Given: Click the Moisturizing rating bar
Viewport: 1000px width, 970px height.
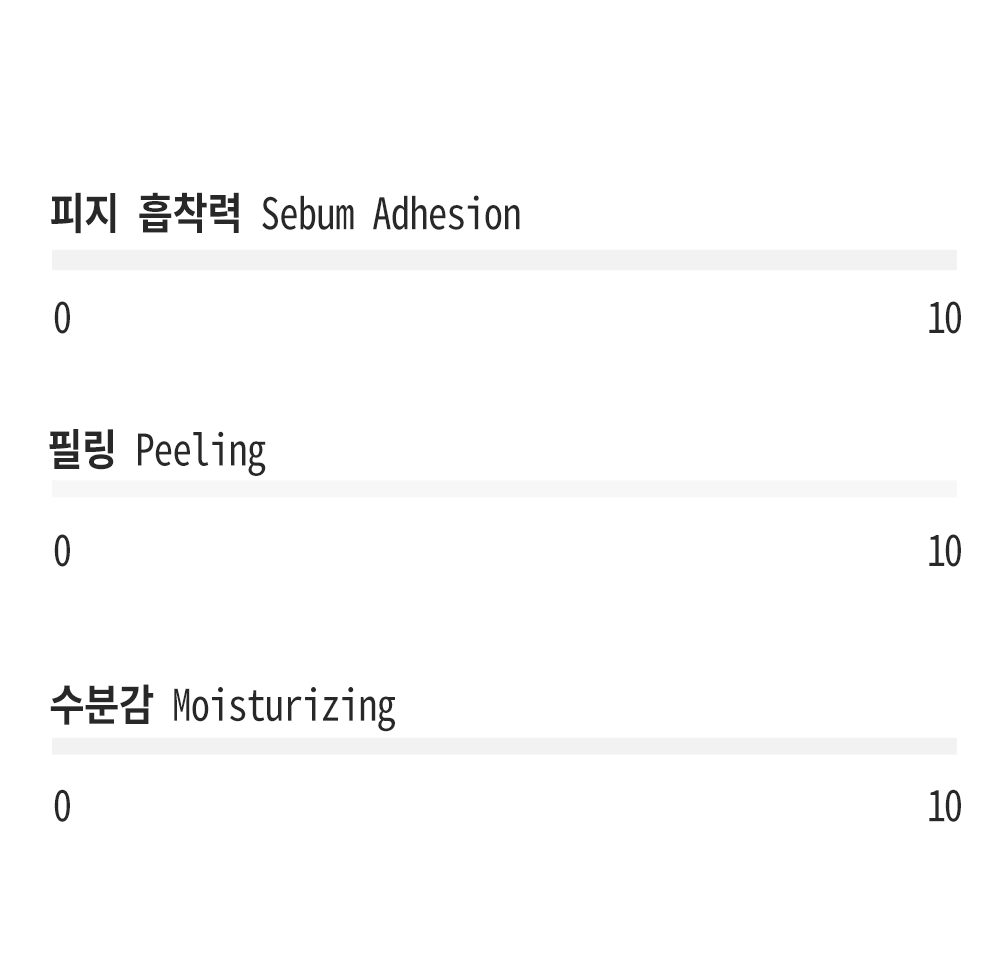Looking at the screenshot, I should click(x=504, y=746).
